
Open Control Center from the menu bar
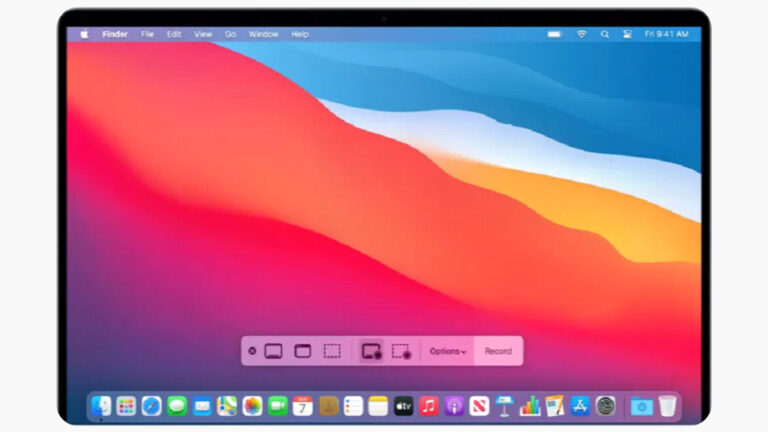pos(627,34)
